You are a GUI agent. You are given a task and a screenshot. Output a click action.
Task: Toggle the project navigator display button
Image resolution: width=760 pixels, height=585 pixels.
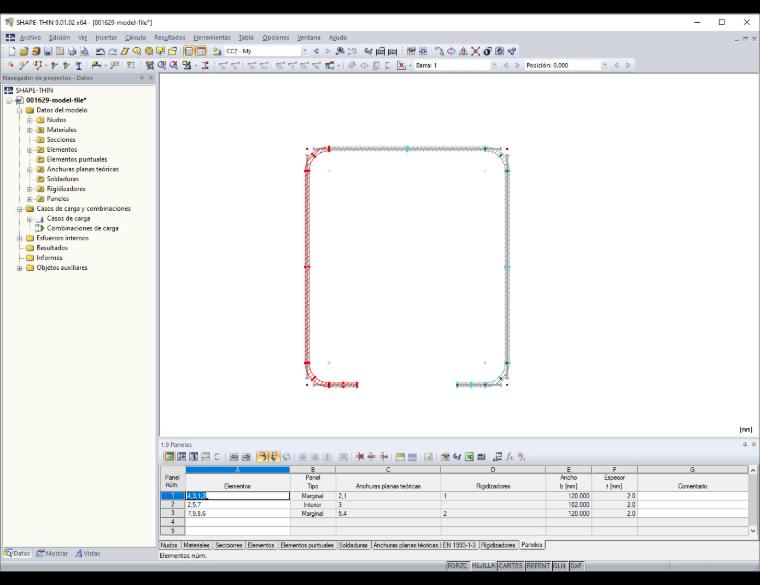coord(189,51)
